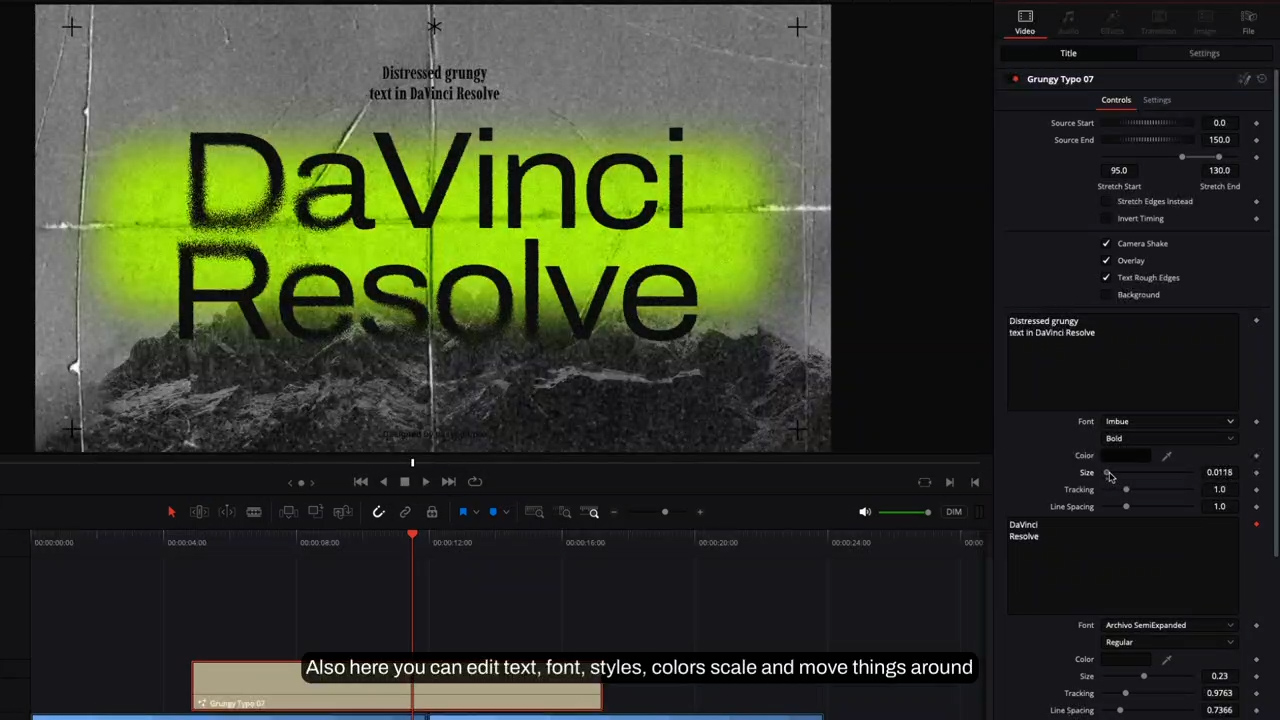
Task: Click the loop playback icon
Action: 475,482
